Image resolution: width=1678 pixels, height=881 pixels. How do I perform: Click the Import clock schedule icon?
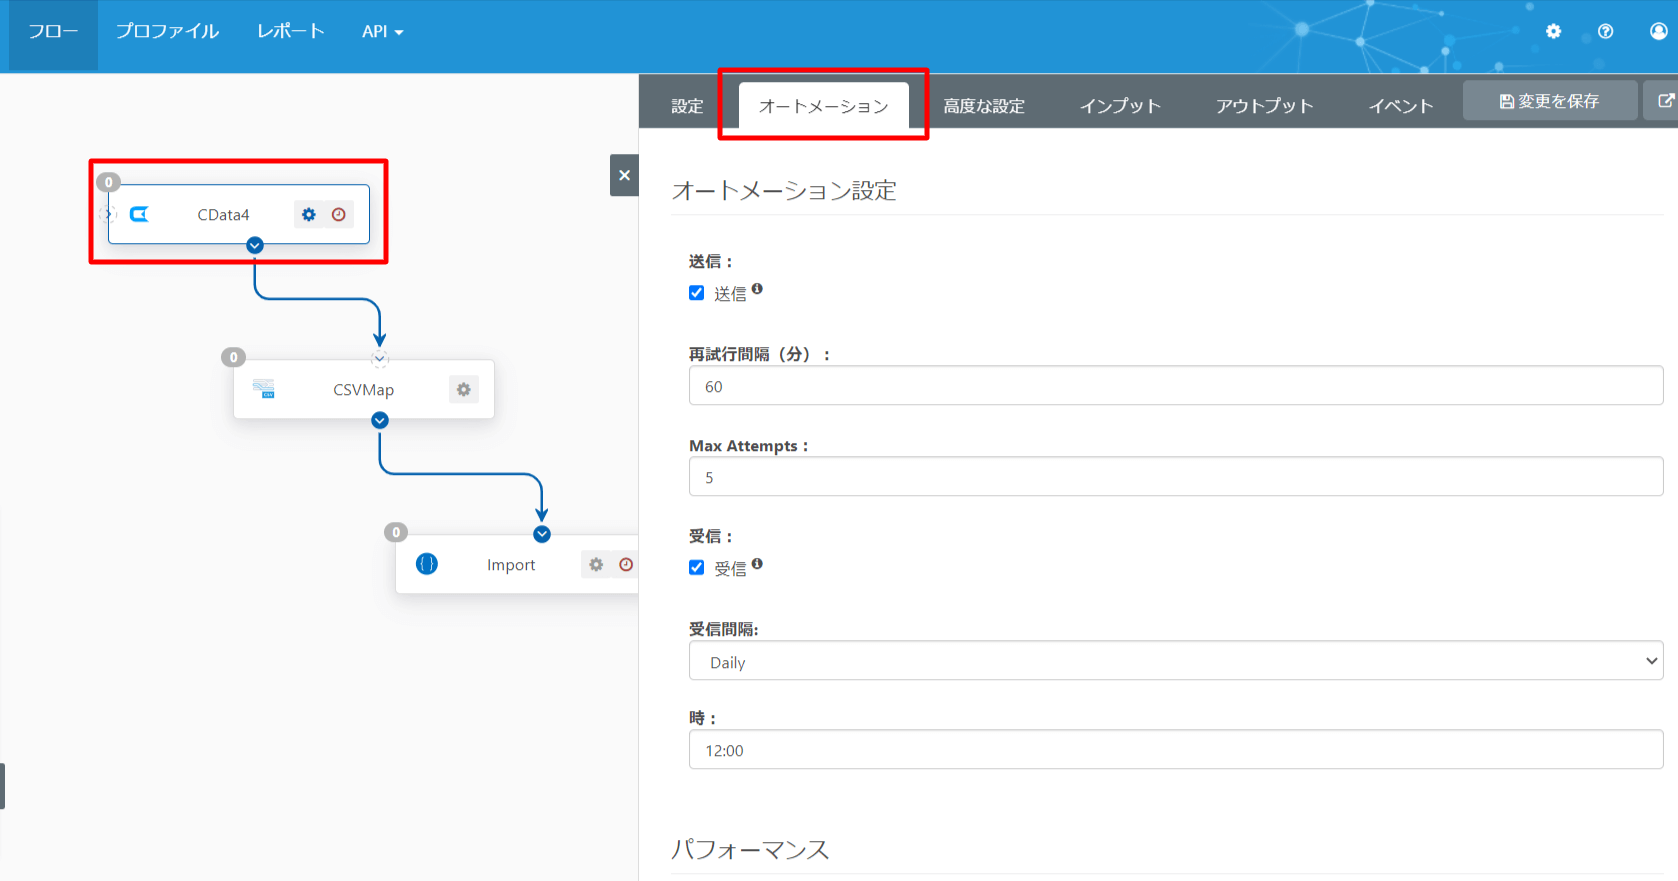coord(626,564)
